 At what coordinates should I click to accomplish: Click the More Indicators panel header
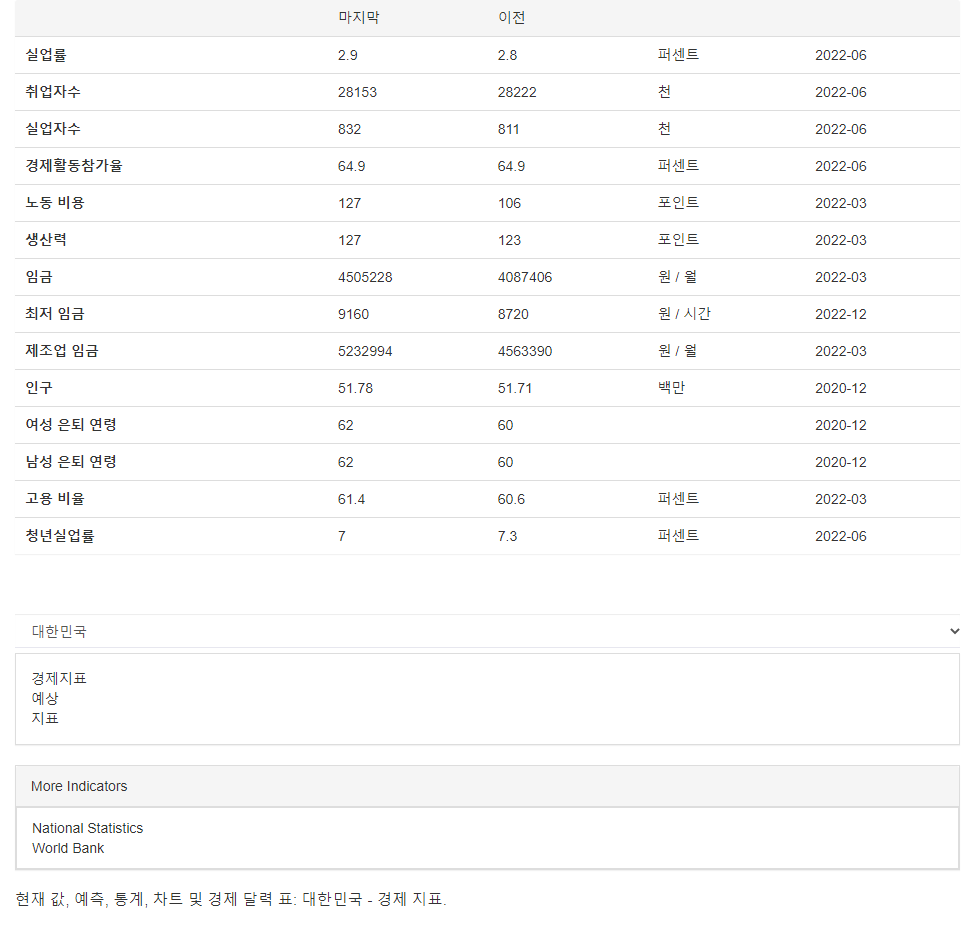pyautogui.click(x=488, y=786)
